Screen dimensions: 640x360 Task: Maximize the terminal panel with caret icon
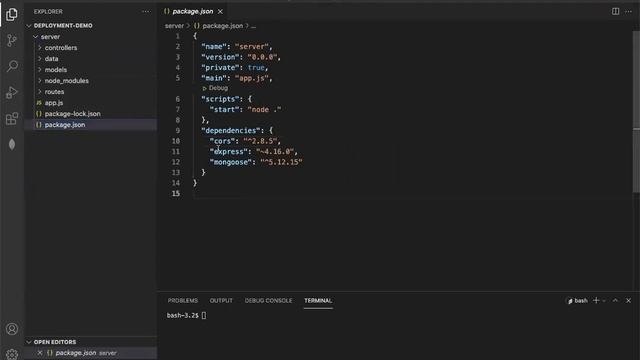pyautogui.click(x=615, y=300)
